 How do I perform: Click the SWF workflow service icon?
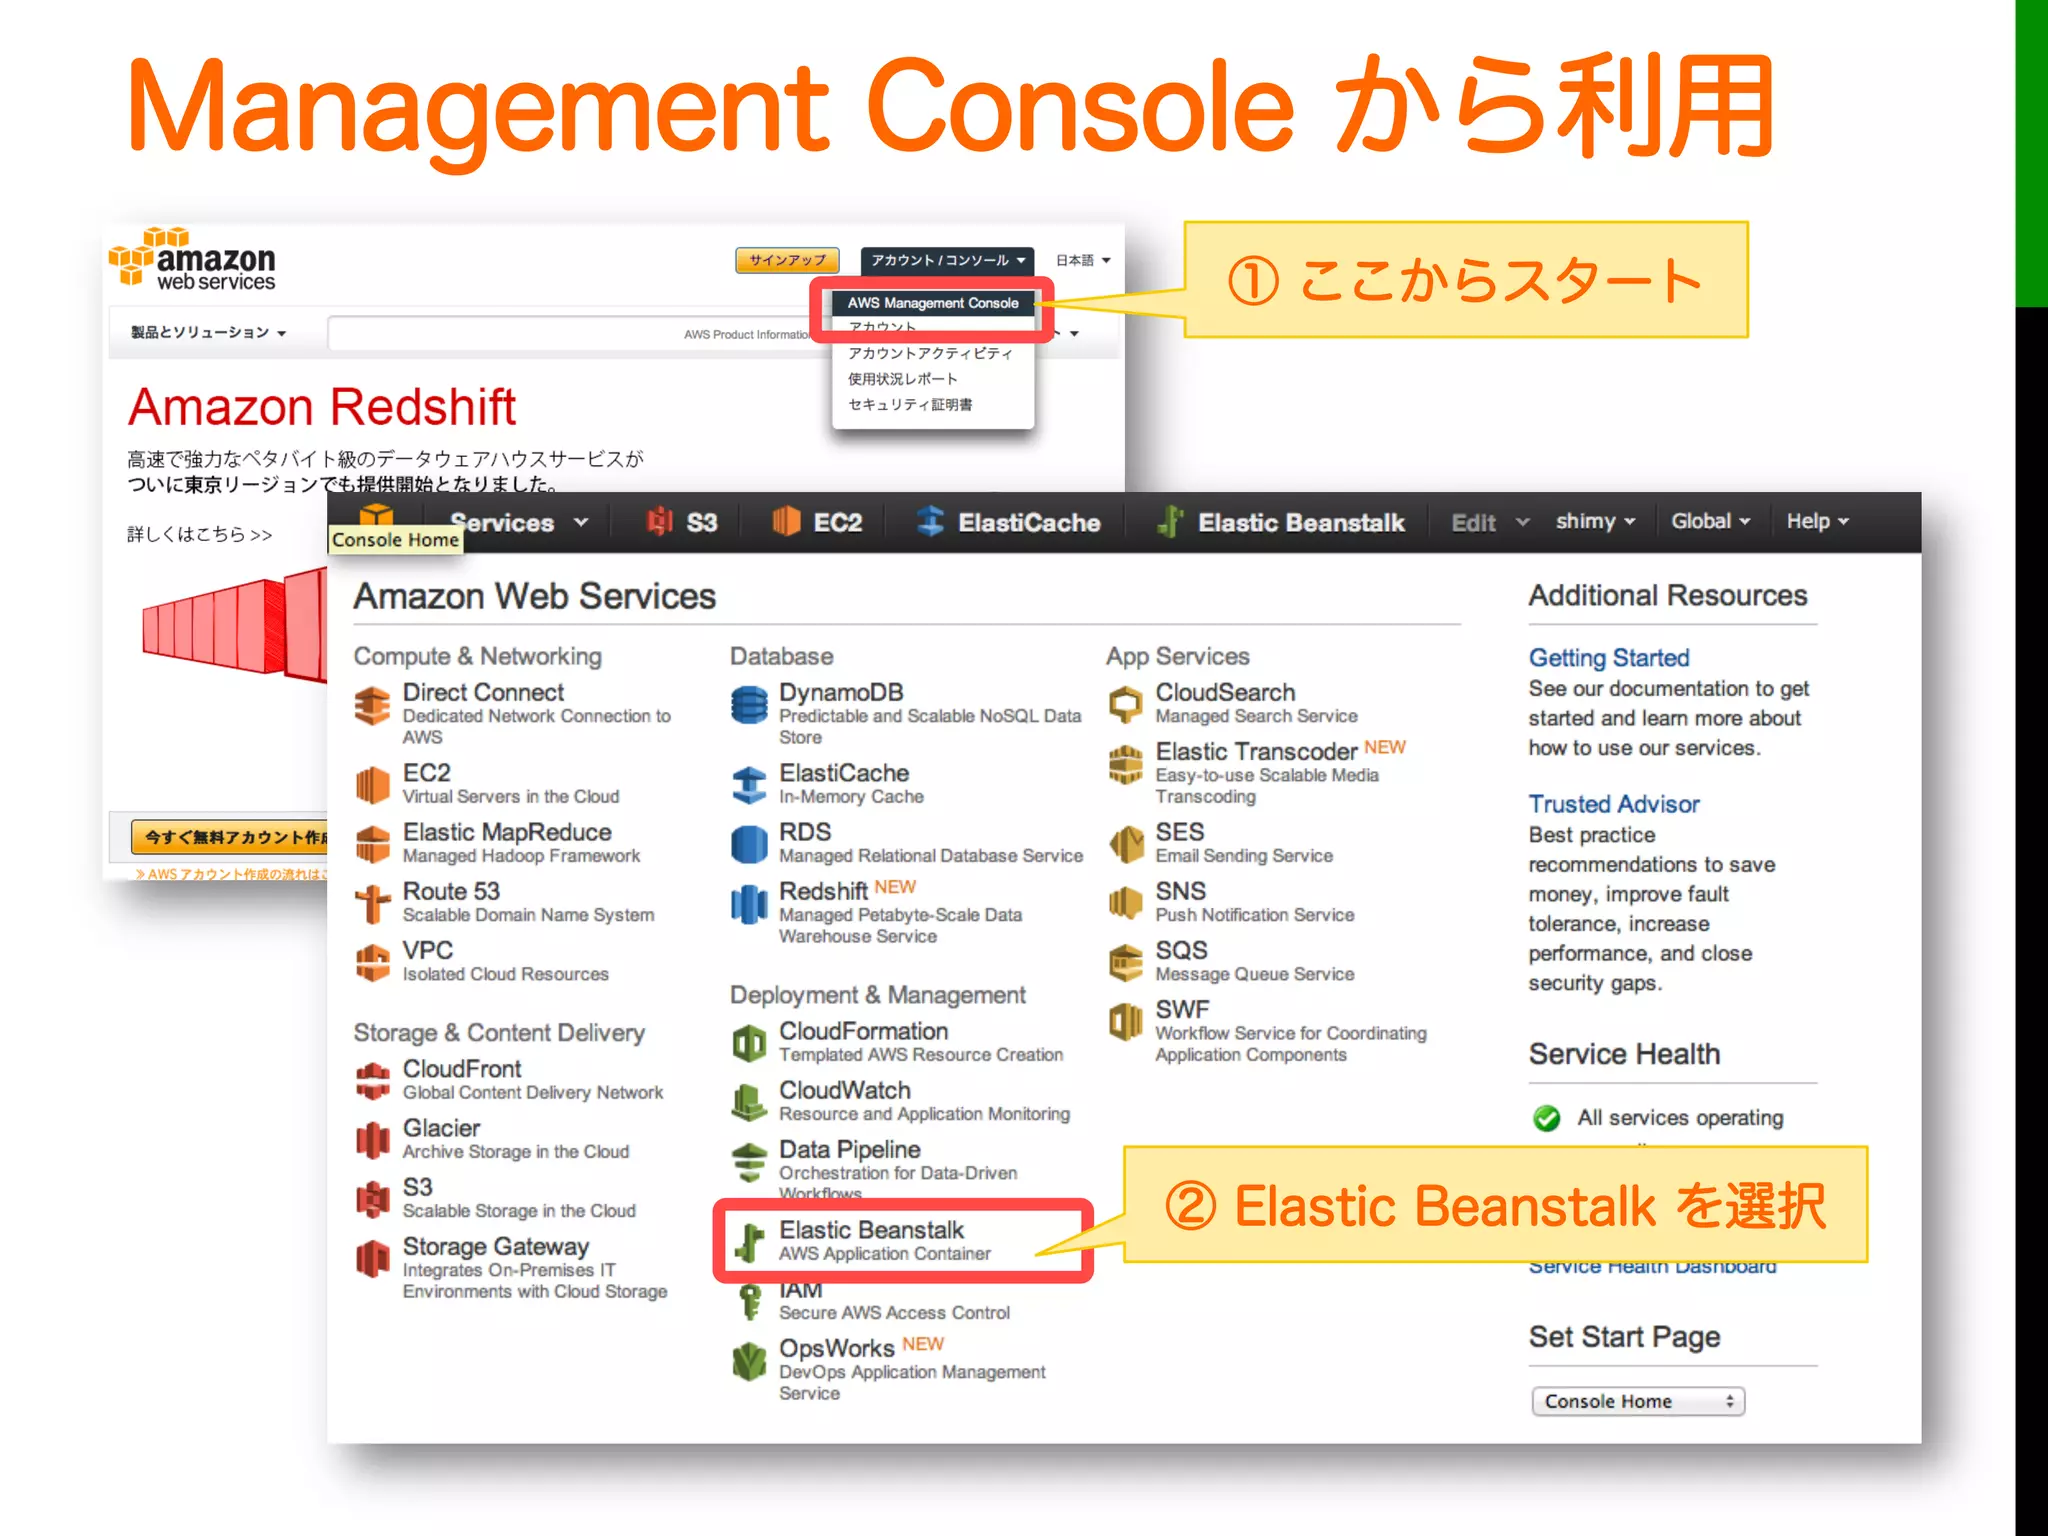[x=1126, y=1021]
